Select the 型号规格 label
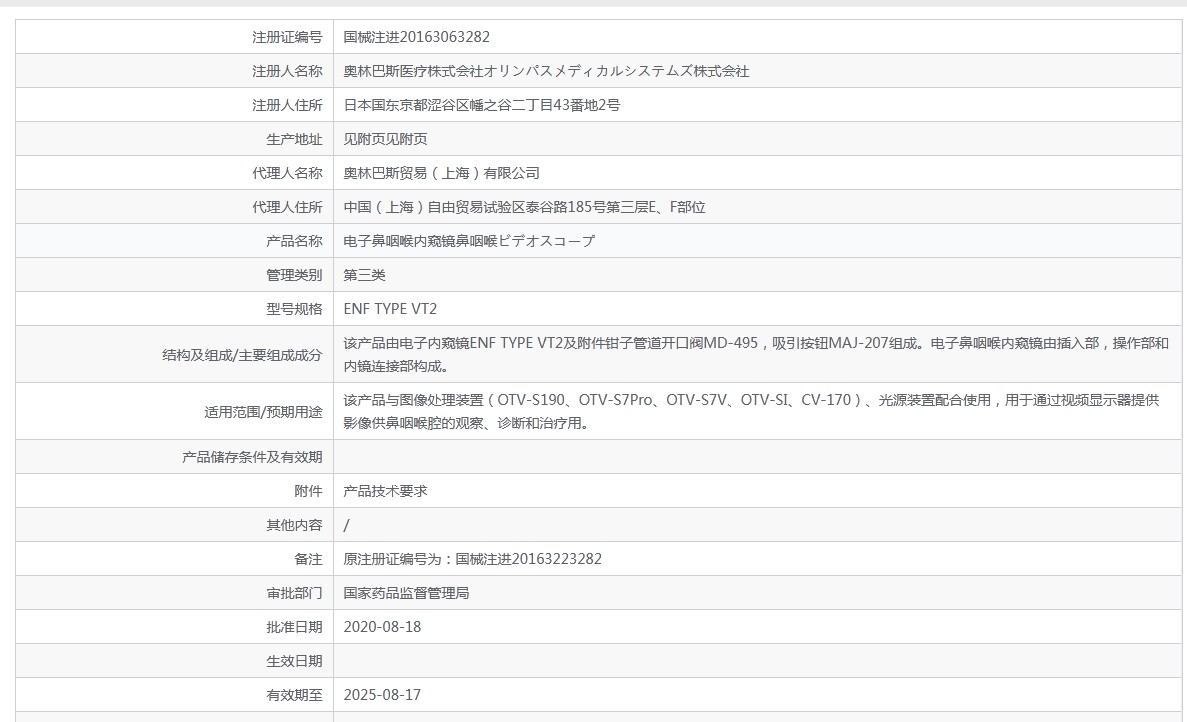This screenshot has height=722, width=1187. (x=294, y=310)
